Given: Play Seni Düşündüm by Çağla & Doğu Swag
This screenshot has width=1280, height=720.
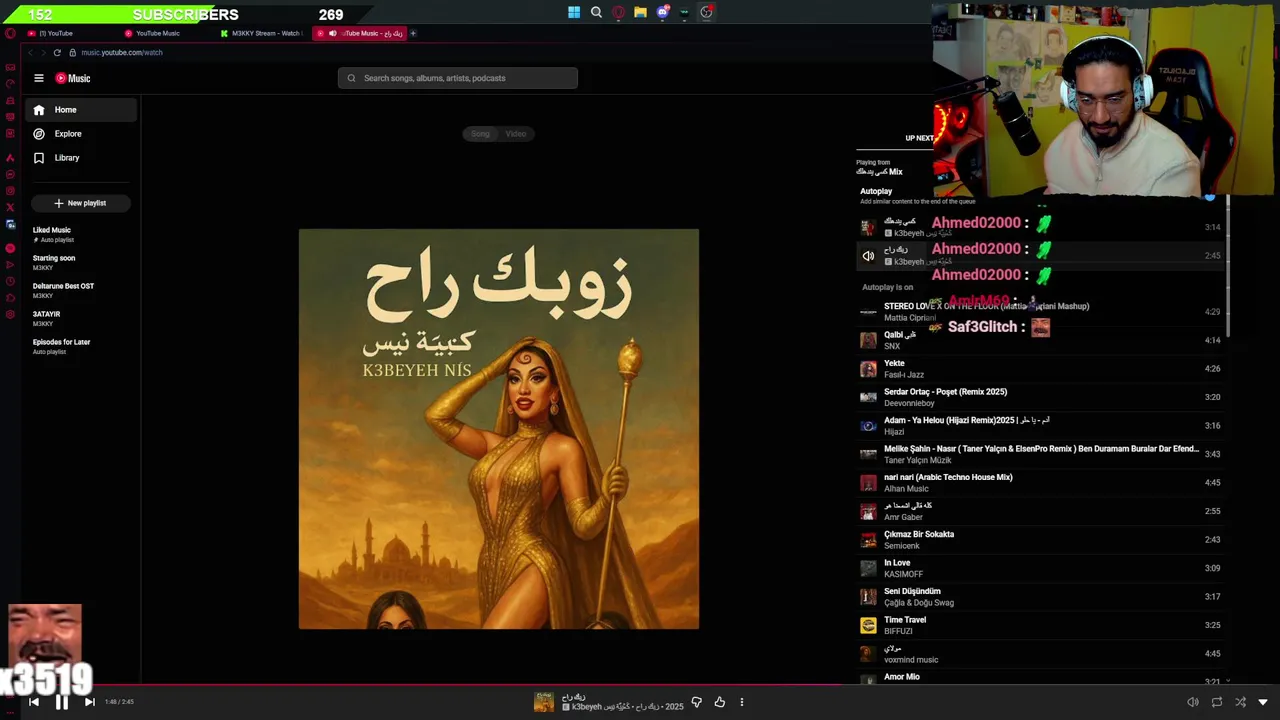Looking at the screenshot, I should [1040, 597].
